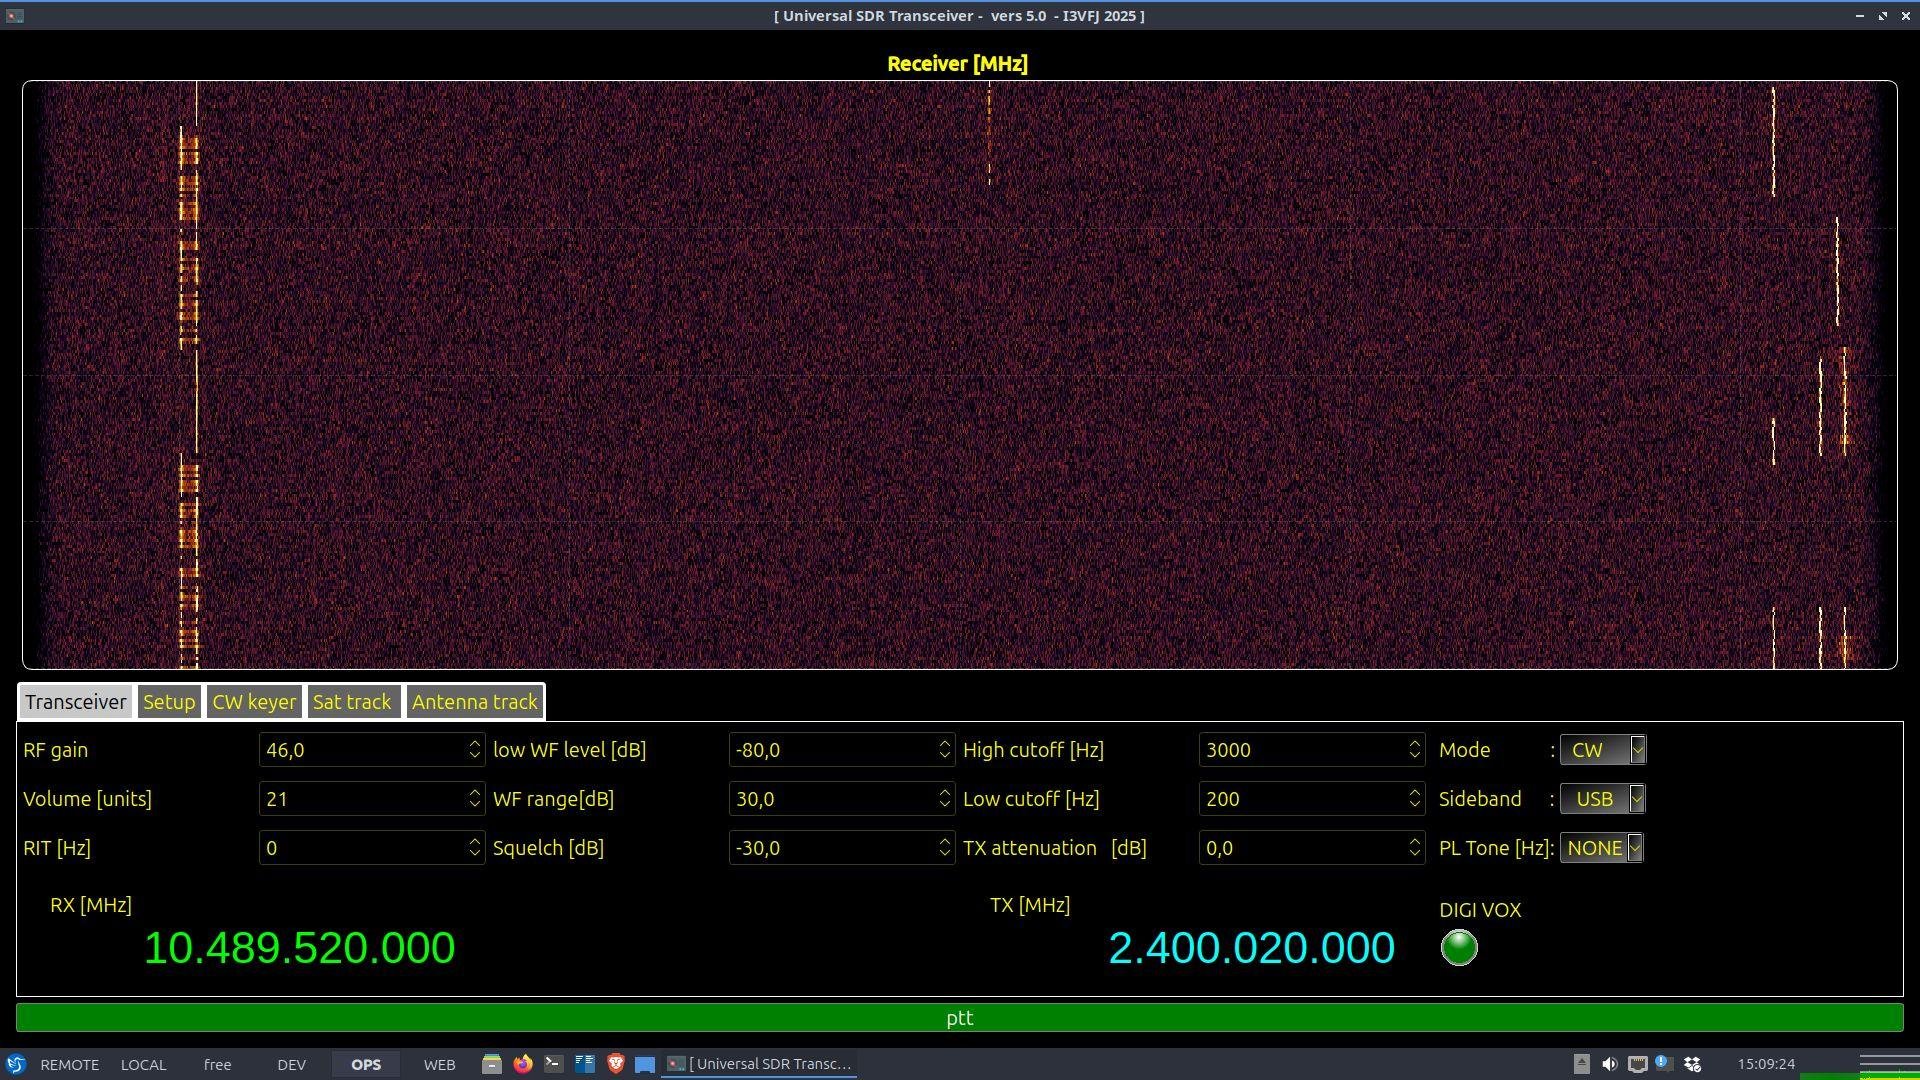The image size is (1920, 1080).
Task: Open the application launcher menu icon
Action: 15,1064
